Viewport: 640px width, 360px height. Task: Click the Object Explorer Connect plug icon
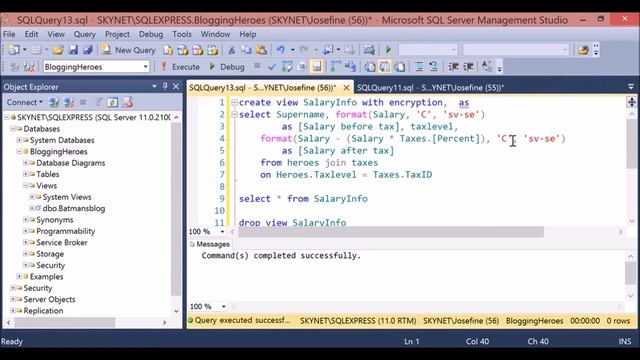pyautogui.click(x=54, y=102)
